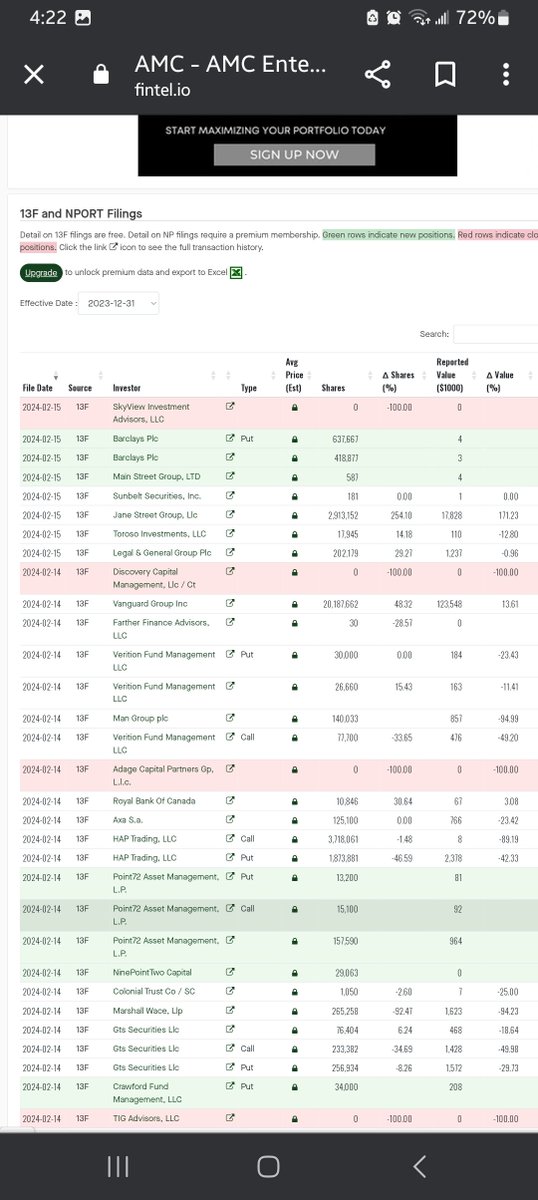Select the 20,187,662 shares cell for Vanguard
This screenshot has width=538, height=1200.
(x=338, y=603)
